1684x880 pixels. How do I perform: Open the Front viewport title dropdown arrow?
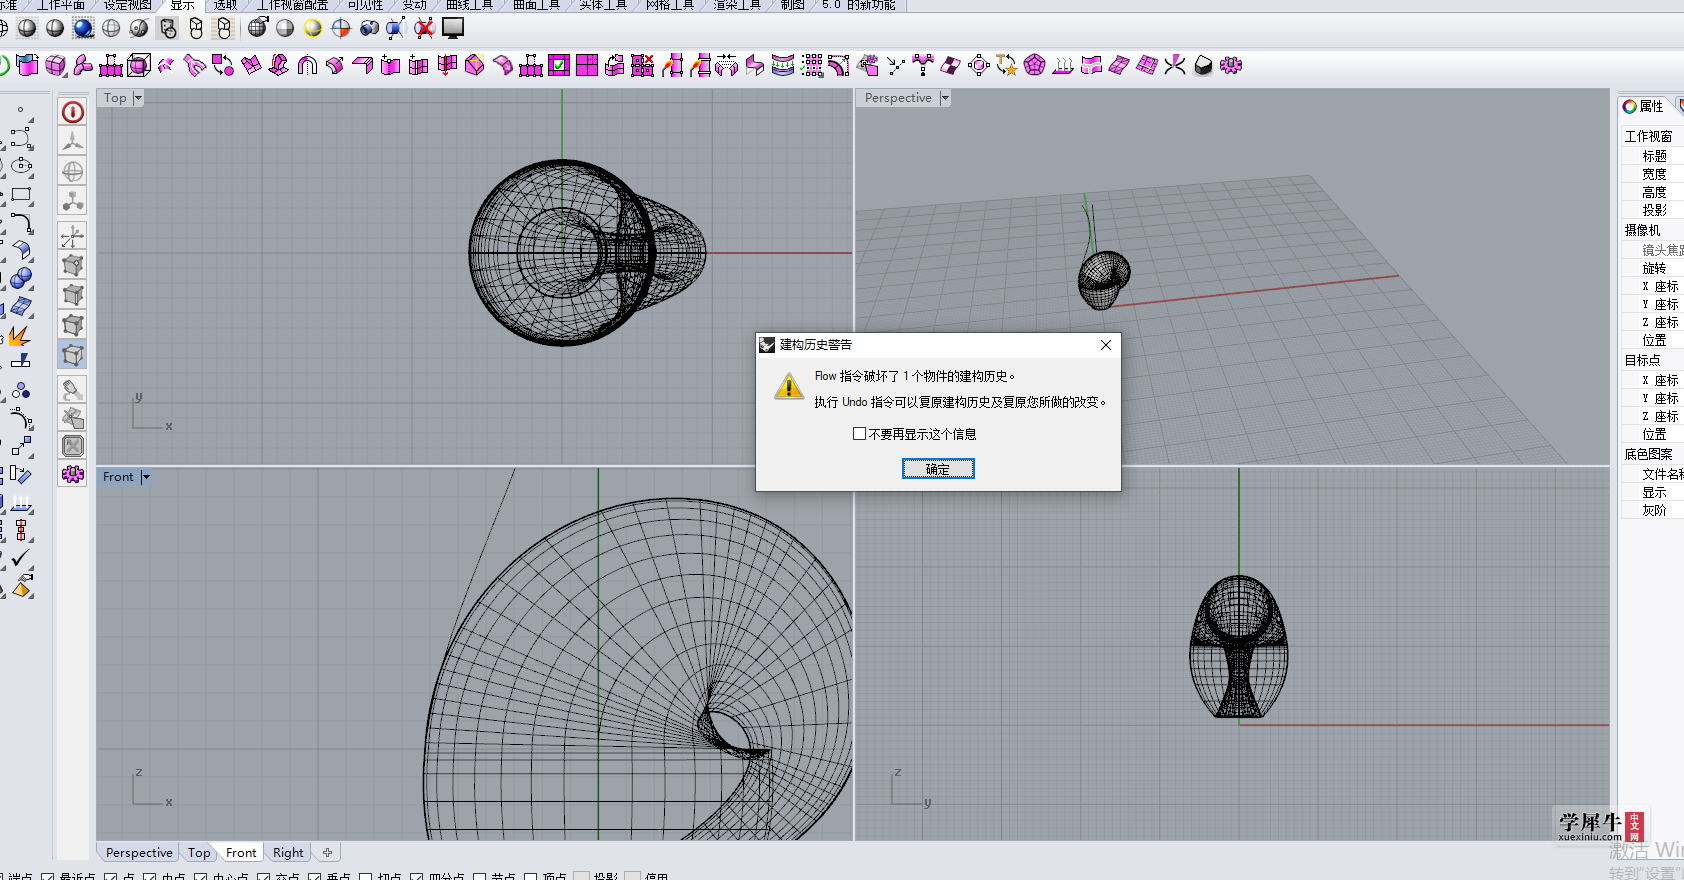coord(145,477)
